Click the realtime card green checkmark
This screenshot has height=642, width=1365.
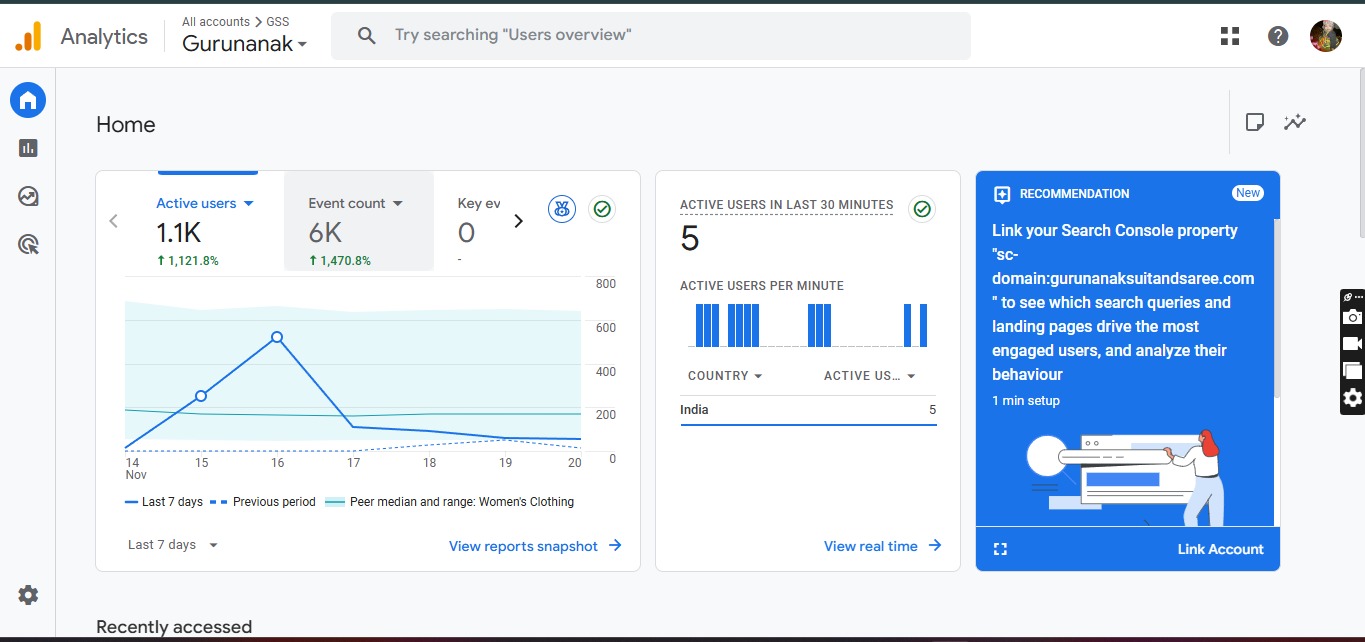922,209
